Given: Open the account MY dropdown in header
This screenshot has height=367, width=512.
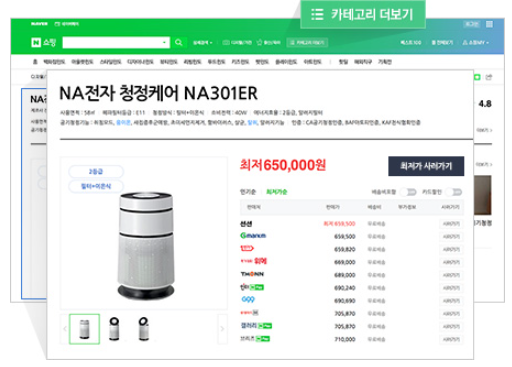Looking at the screenshot, I should point(475,43).
